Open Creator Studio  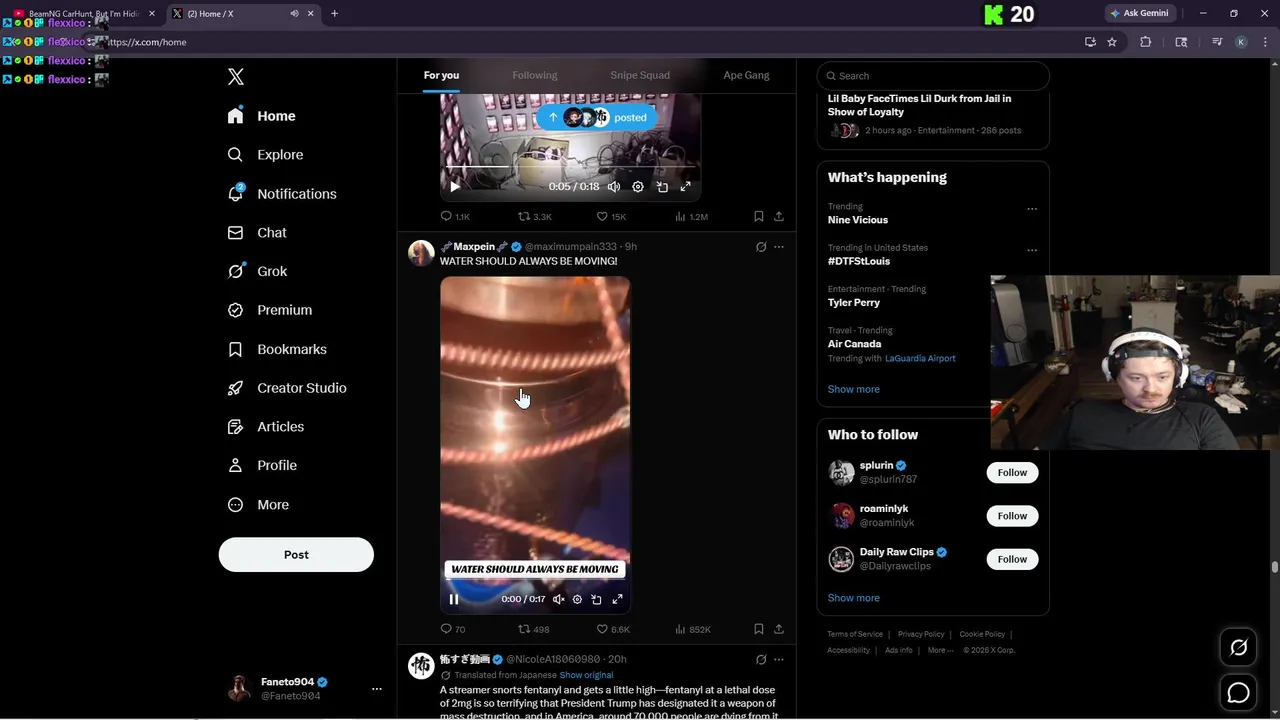coord(287,388)
